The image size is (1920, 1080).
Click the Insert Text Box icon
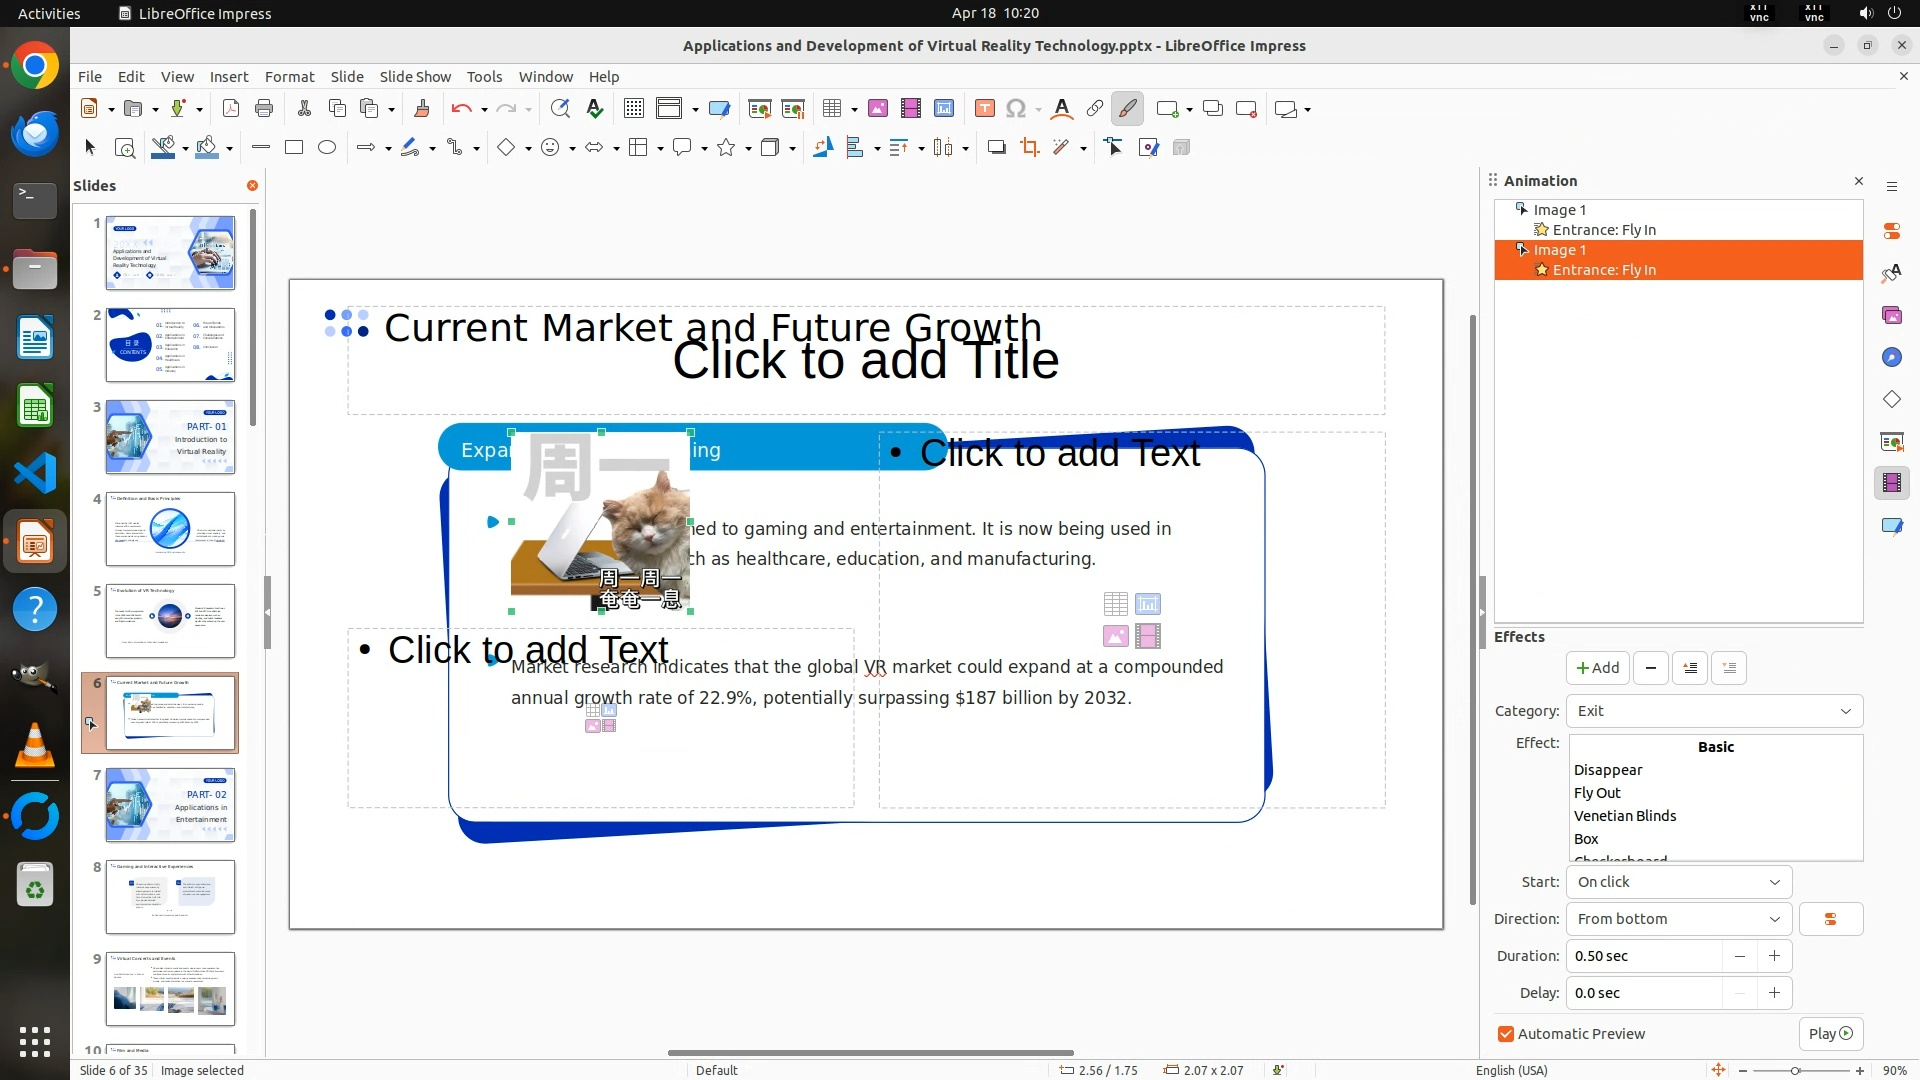point(984,109)
